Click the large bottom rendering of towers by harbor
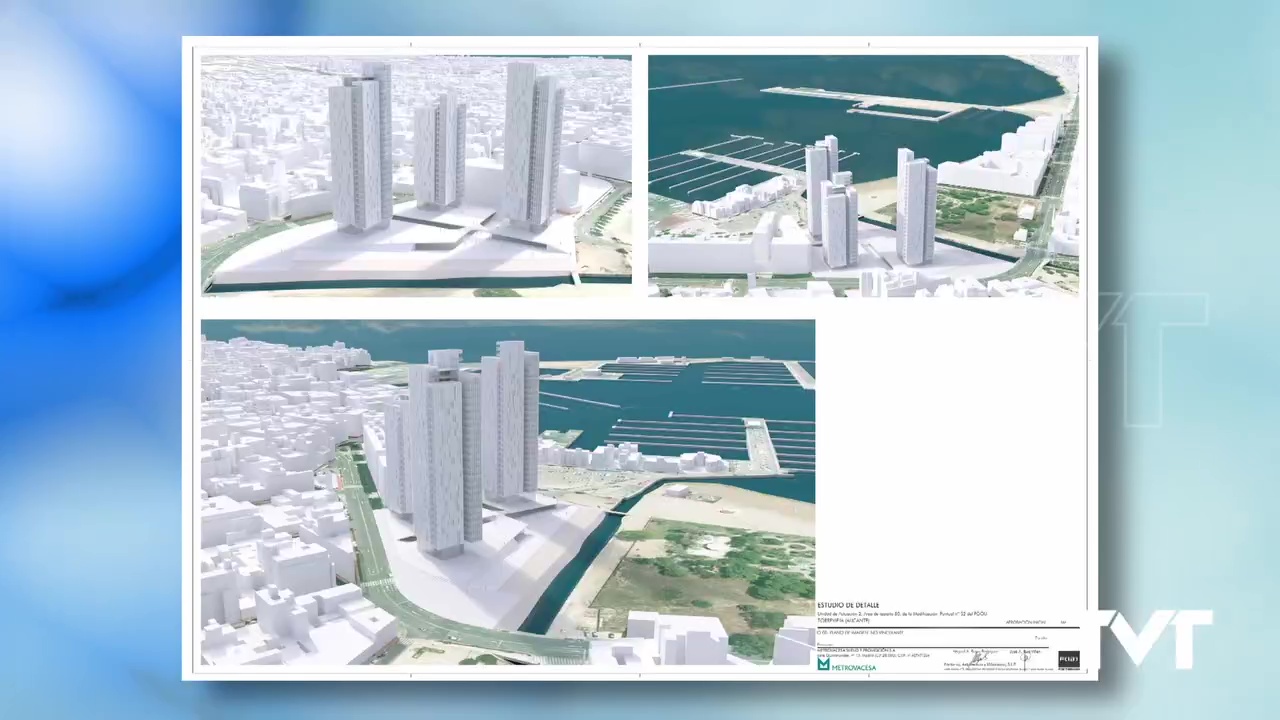 point(508,492)
